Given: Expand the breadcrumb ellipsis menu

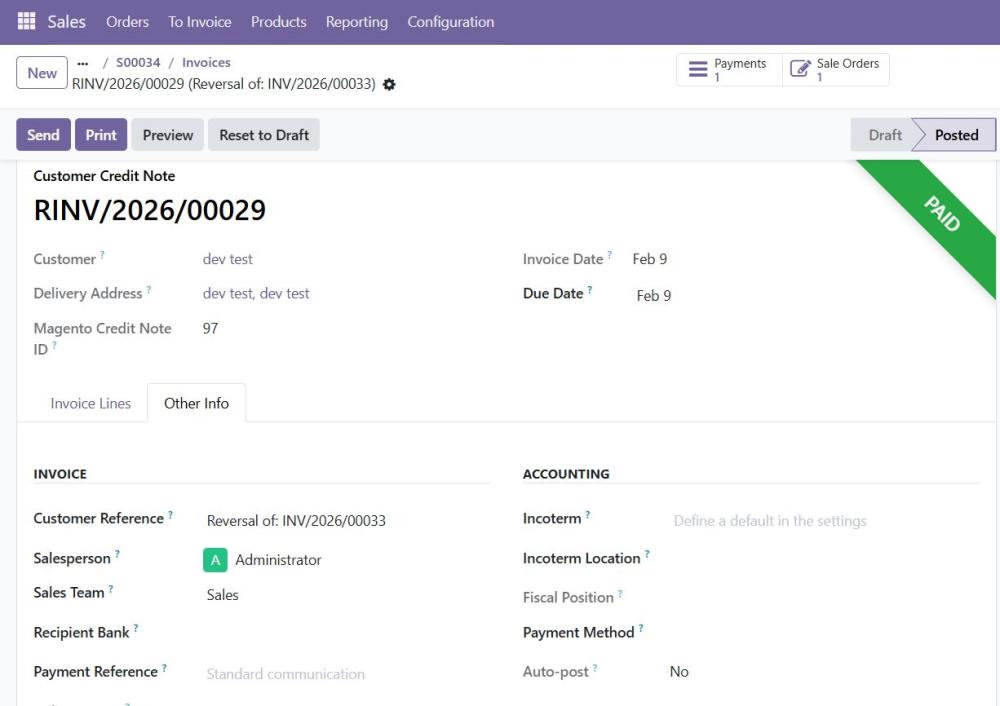Looking at the screenshot, I should coord(82,61).
